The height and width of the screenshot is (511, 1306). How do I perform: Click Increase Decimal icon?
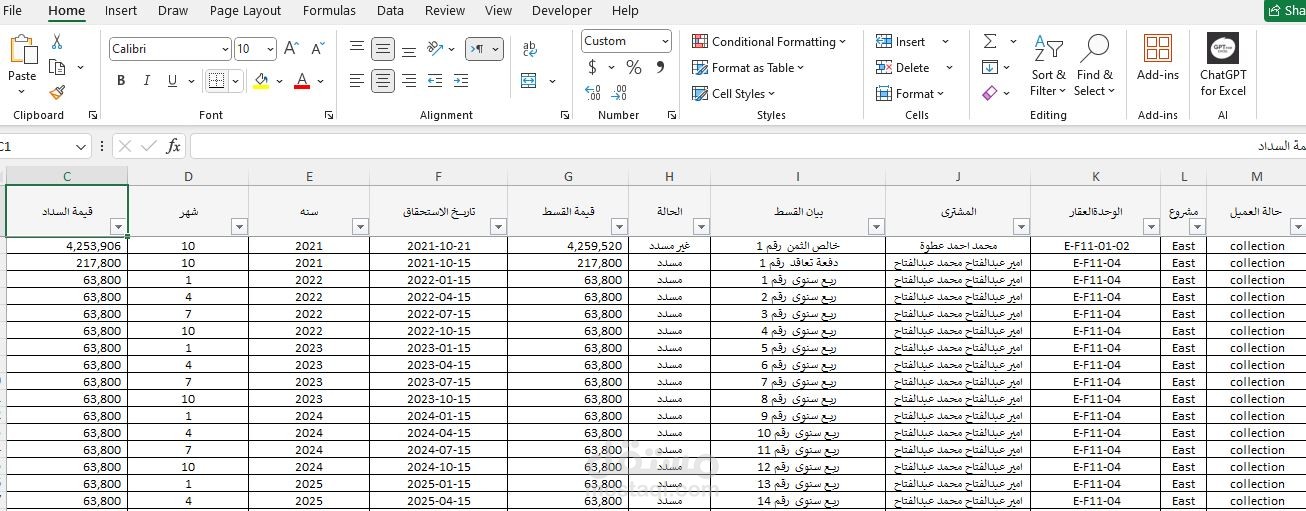(x=593, y=93)
